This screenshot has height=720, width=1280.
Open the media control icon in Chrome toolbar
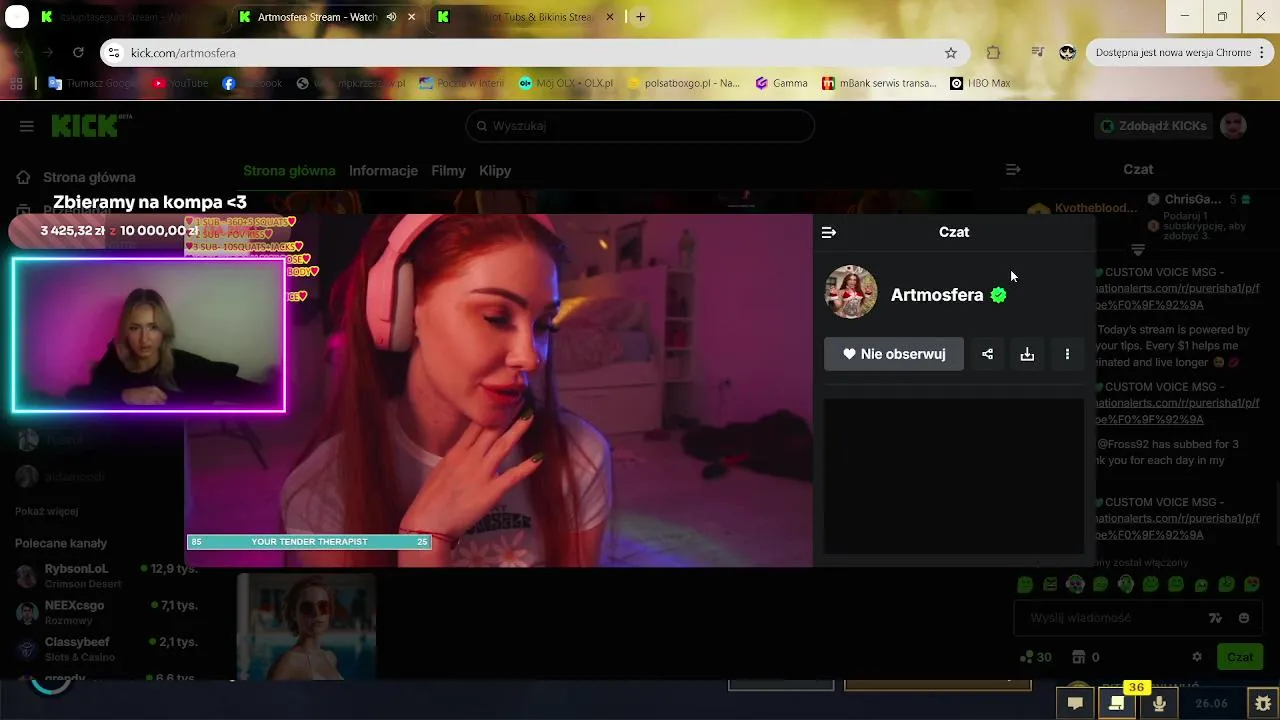point(1037,53)
